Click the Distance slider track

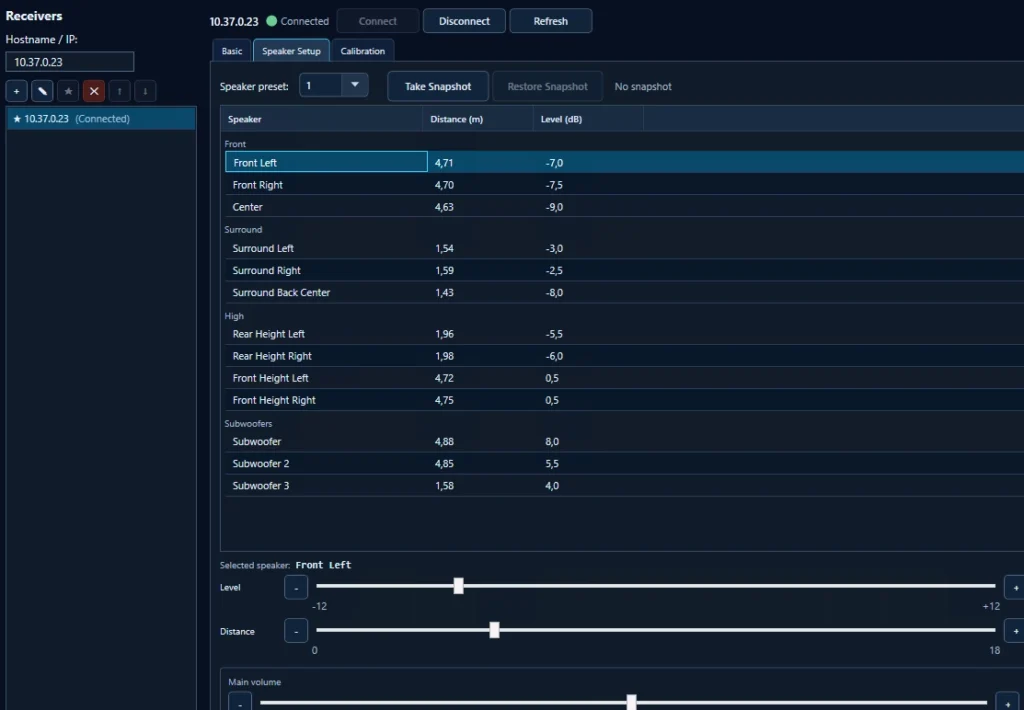[656, 630]
